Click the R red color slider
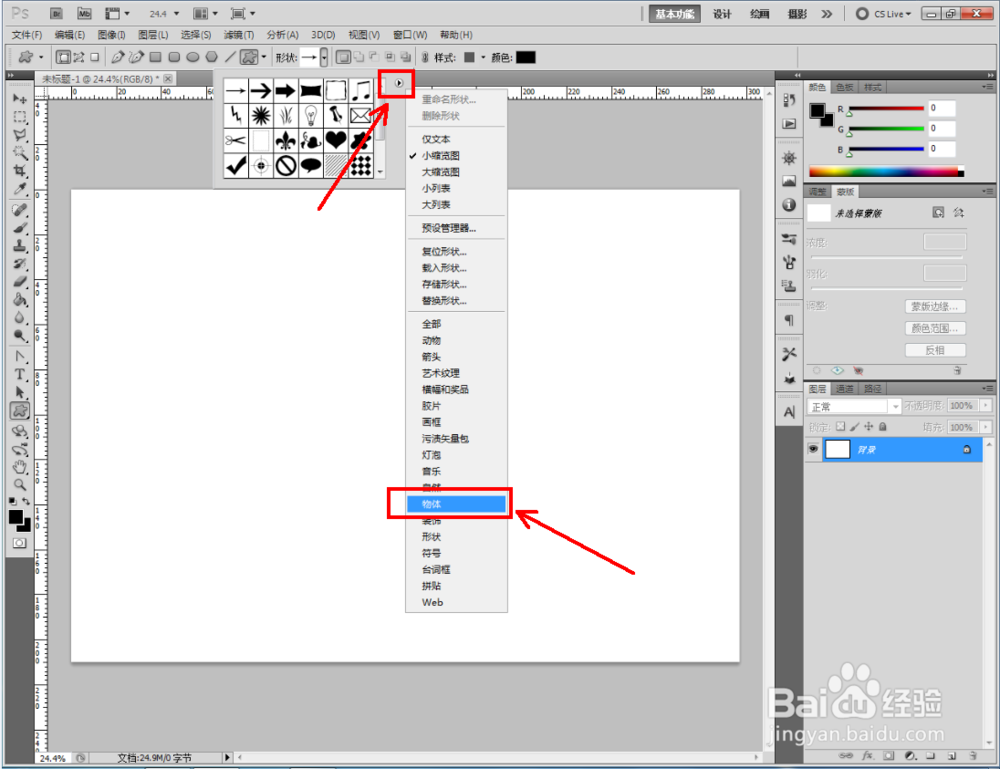The width and height of the screenshot is (1000, 769). pos(886,108)
